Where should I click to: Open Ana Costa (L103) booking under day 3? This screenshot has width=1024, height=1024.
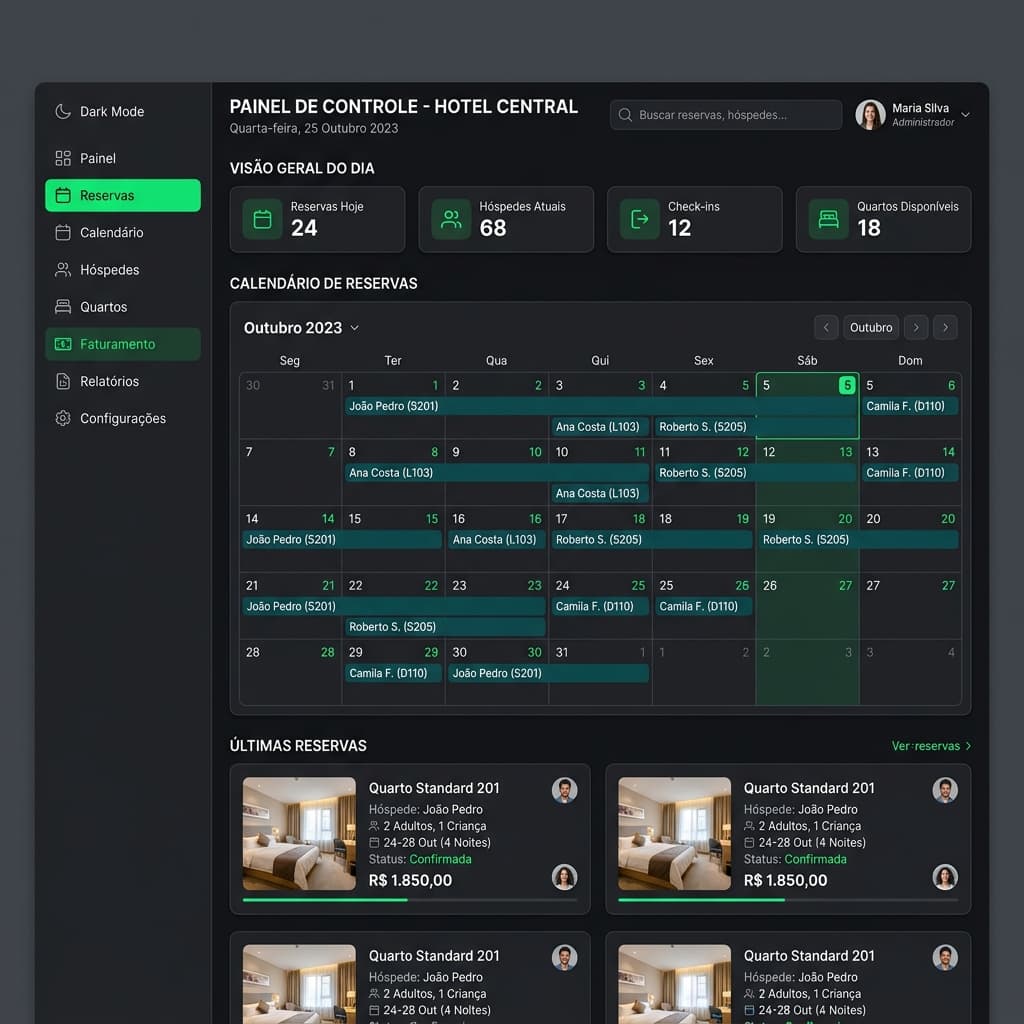[600, 427]
